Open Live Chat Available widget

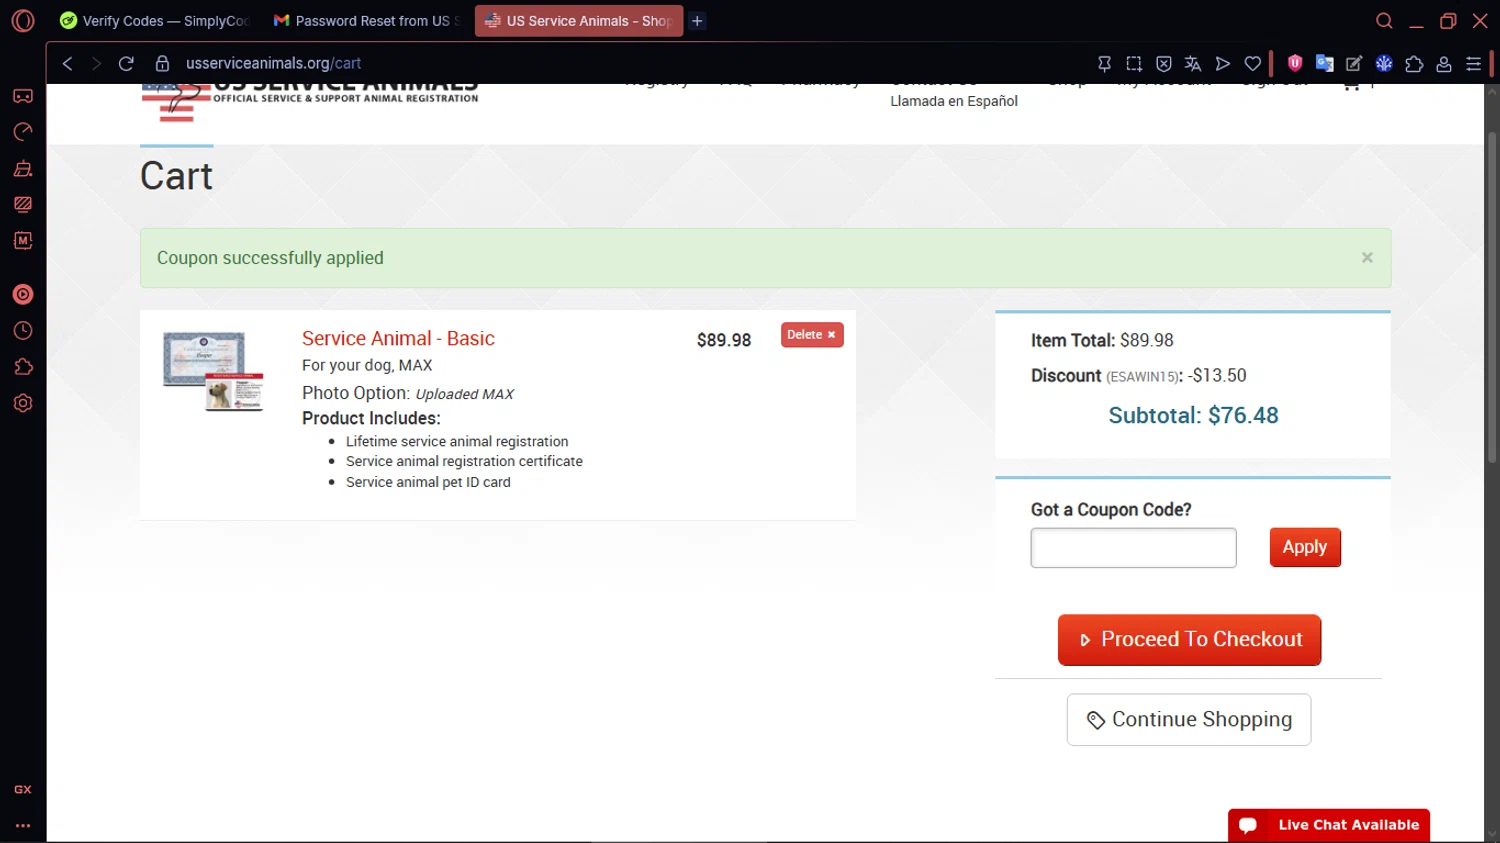(x=1329, y=825)
